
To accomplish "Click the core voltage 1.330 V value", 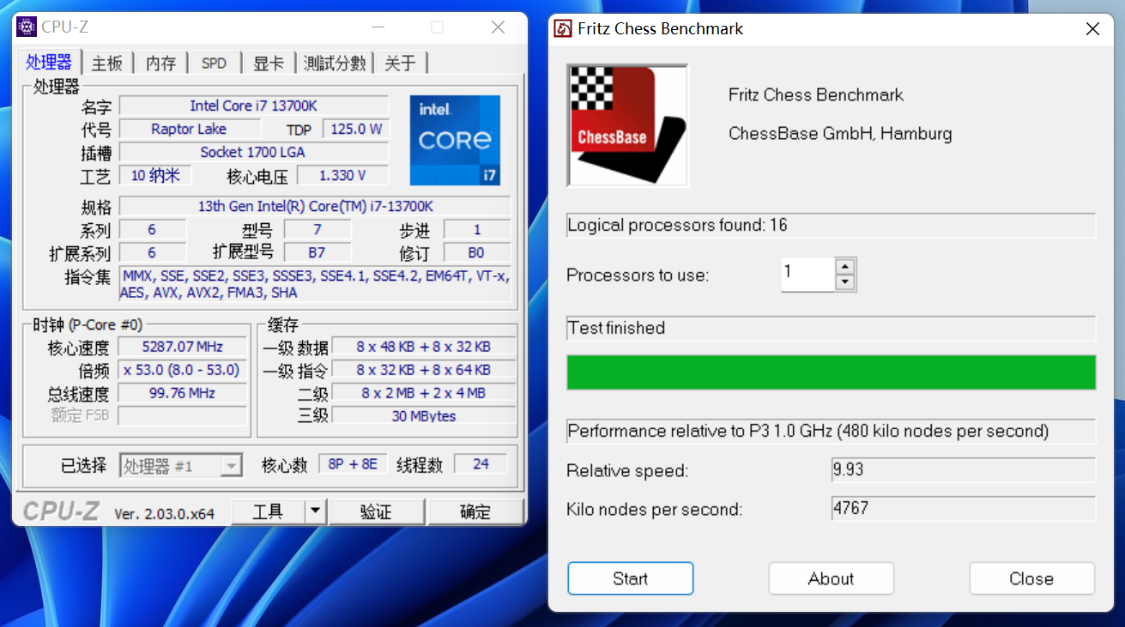I will (x=343, y=176).
